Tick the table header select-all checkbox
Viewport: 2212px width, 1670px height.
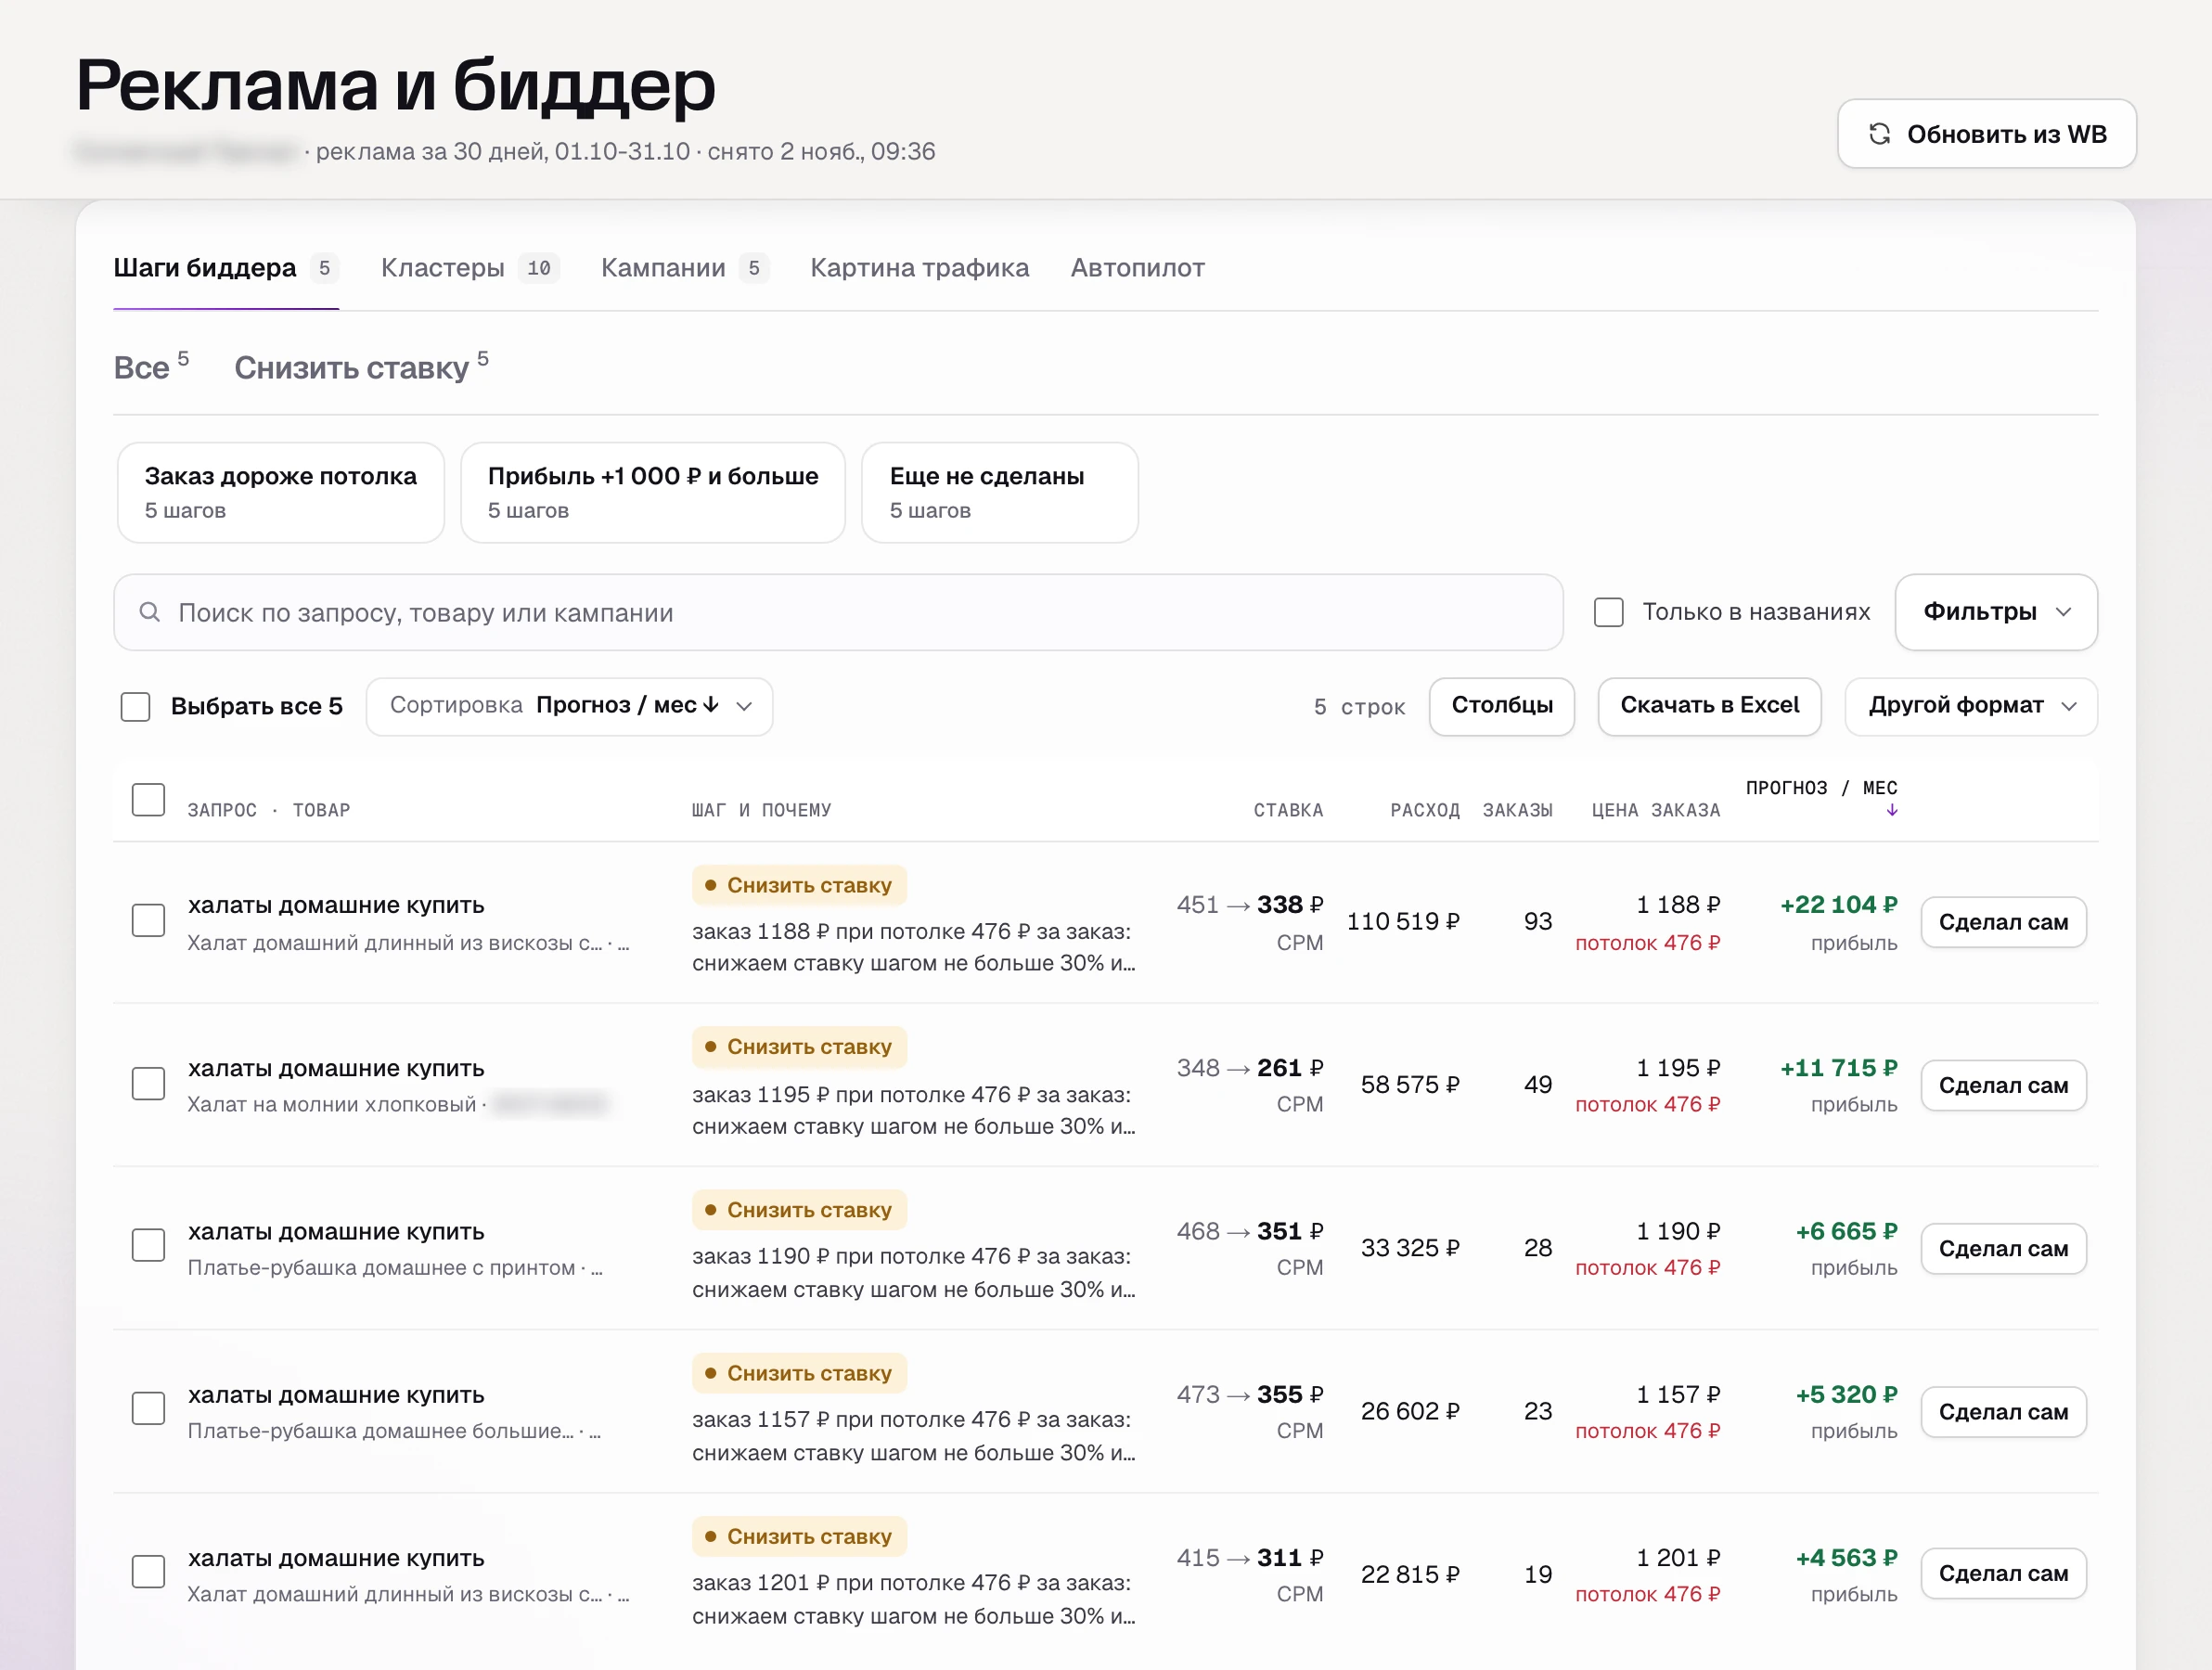click(x=148, y=800)
